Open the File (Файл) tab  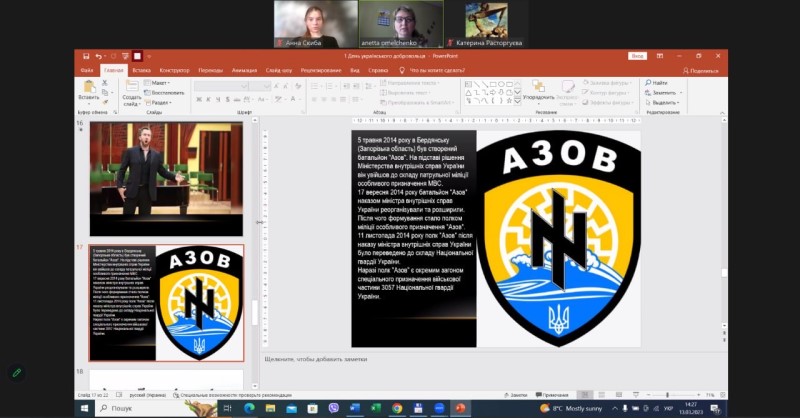click(x=87, y=70)
